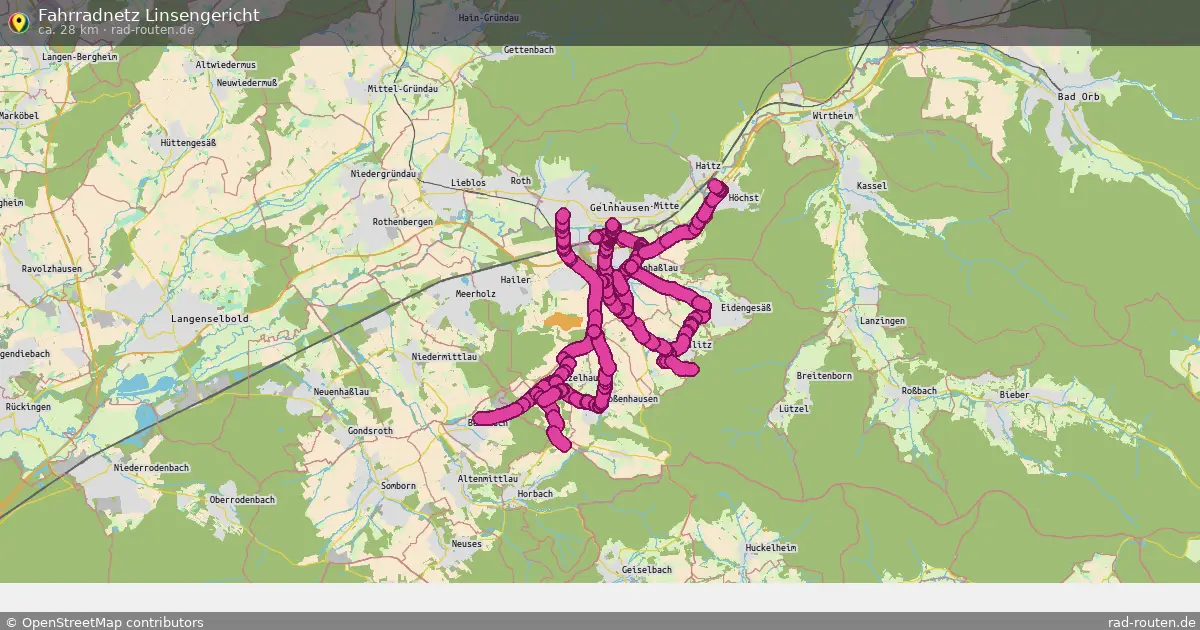The width and height of the screenshot is (1200, 630).
Task: Click the Altenmittlau place label
Action: click(487, 480)
